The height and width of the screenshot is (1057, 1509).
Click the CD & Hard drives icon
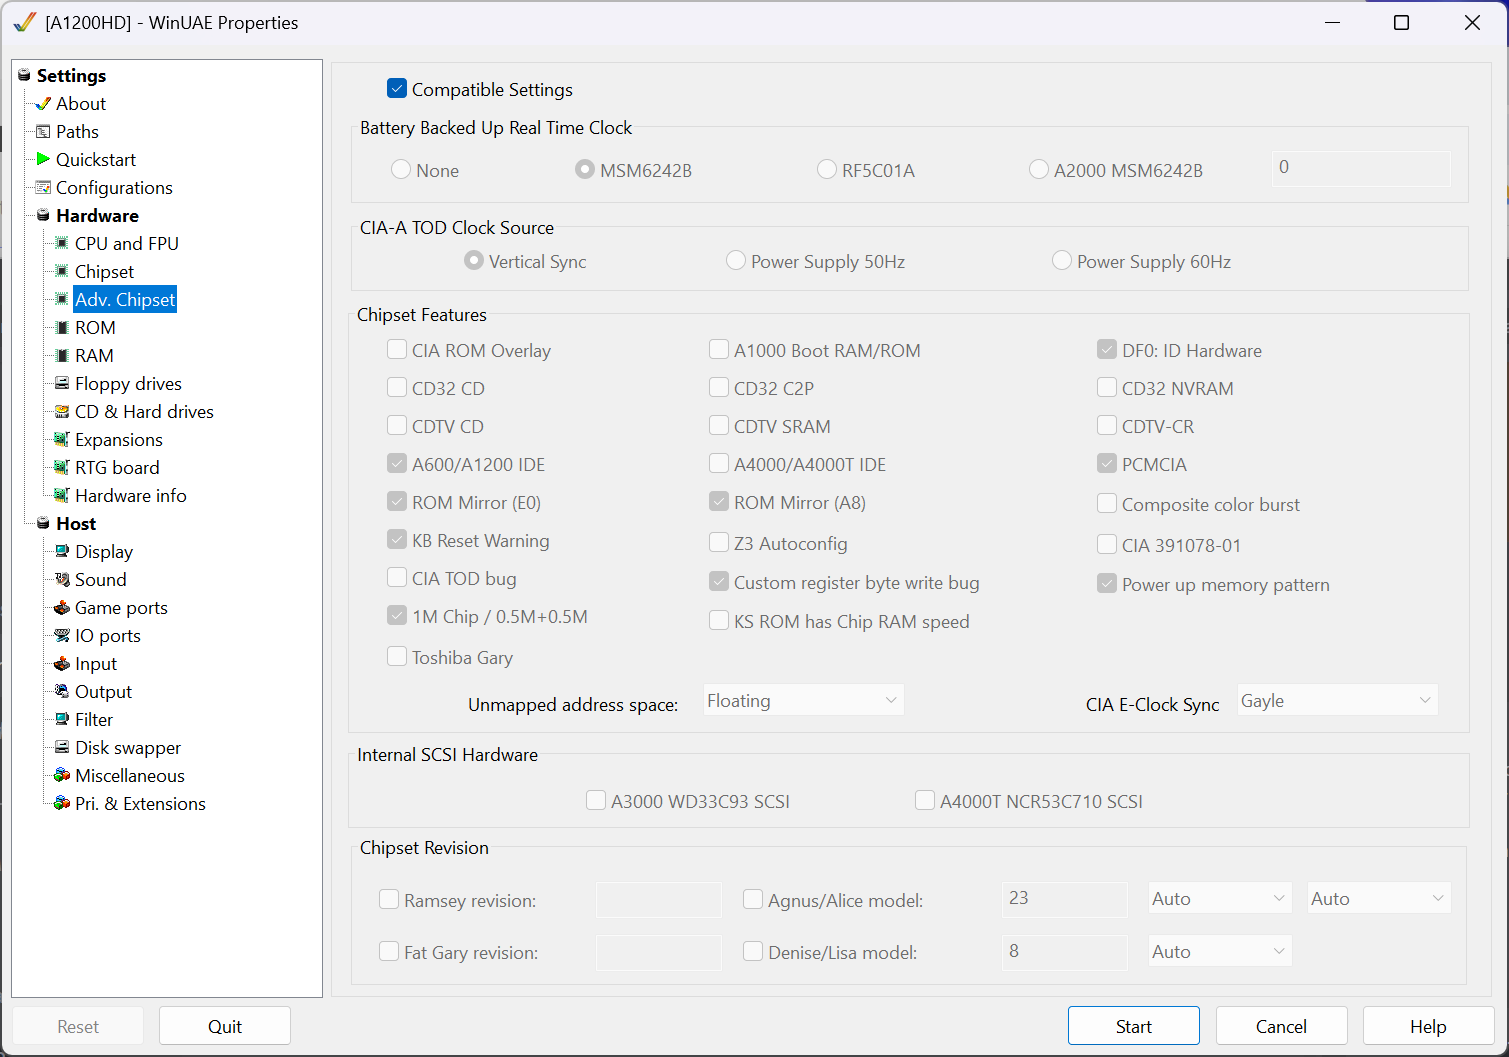coord(62,412)
